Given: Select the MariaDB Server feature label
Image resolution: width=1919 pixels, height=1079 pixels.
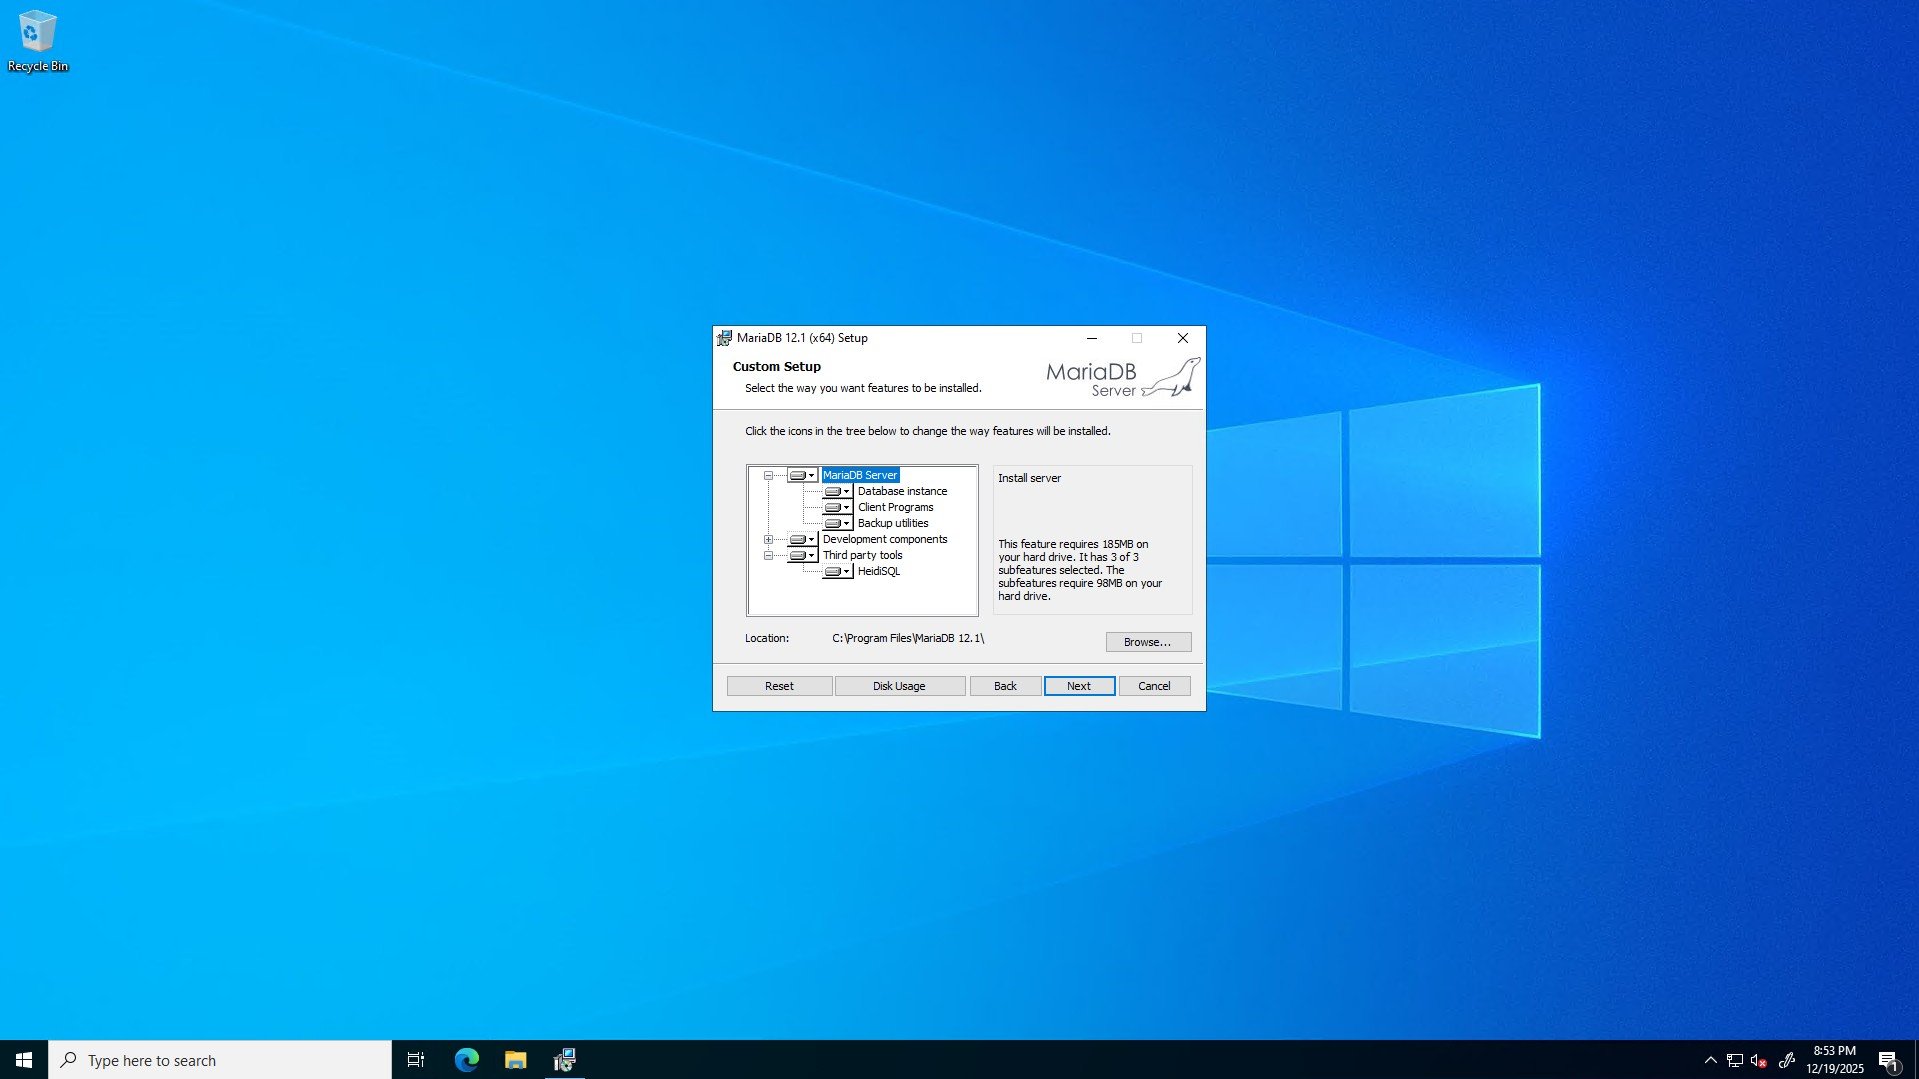Looking at the screenshot, I should [x=860, y=475].
